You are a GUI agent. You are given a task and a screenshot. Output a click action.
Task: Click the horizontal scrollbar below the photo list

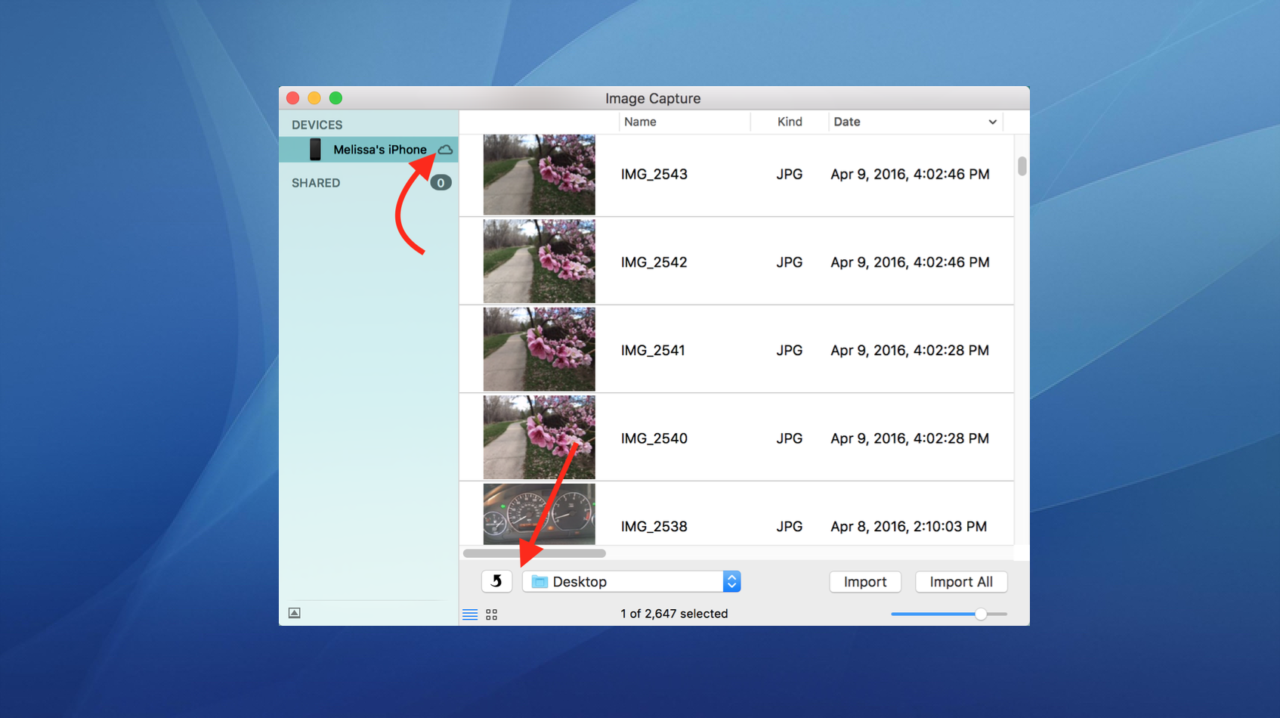click(x=534, y=553)
